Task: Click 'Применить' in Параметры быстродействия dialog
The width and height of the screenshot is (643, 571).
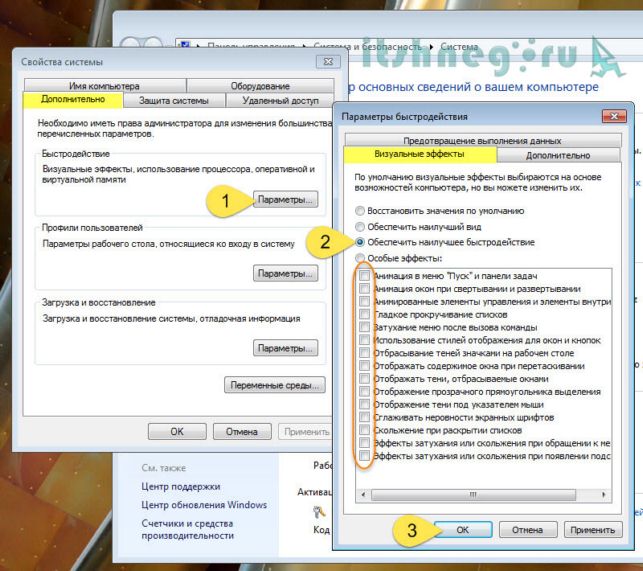Action: point(593,530)
